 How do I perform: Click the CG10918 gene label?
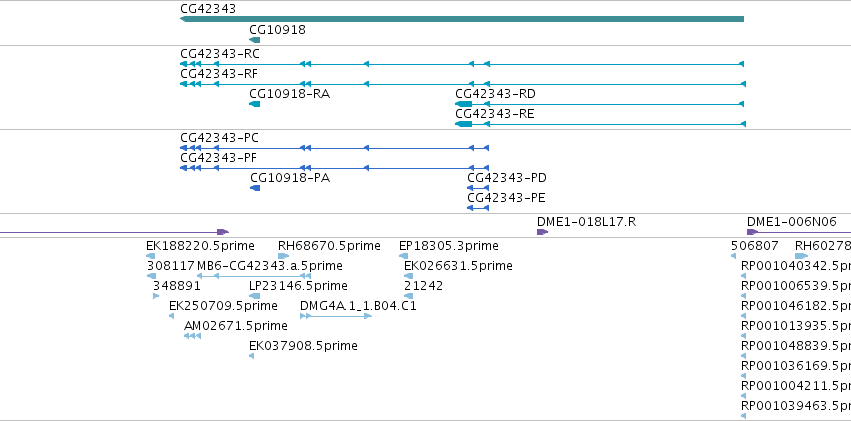tap(277, 30)
